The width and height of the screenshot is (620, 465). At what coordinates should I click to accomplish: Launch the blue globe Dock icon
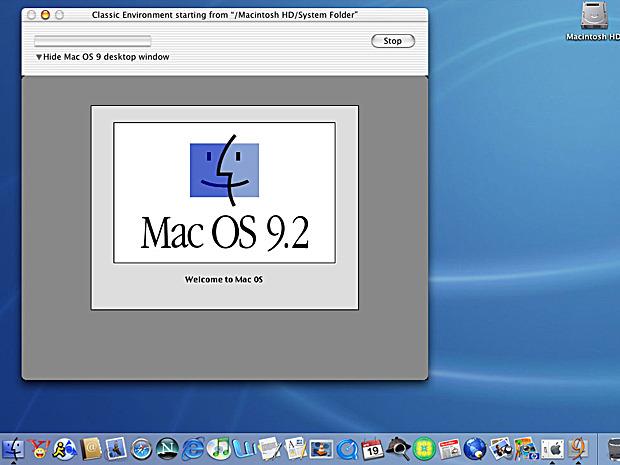point(475,449)
